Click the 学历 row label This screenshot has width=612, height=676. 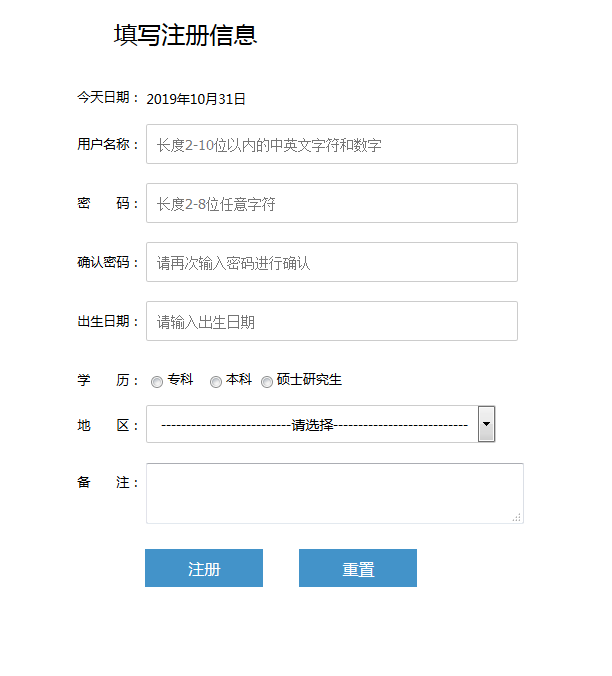pyautogui.click(x=108, y=380)
